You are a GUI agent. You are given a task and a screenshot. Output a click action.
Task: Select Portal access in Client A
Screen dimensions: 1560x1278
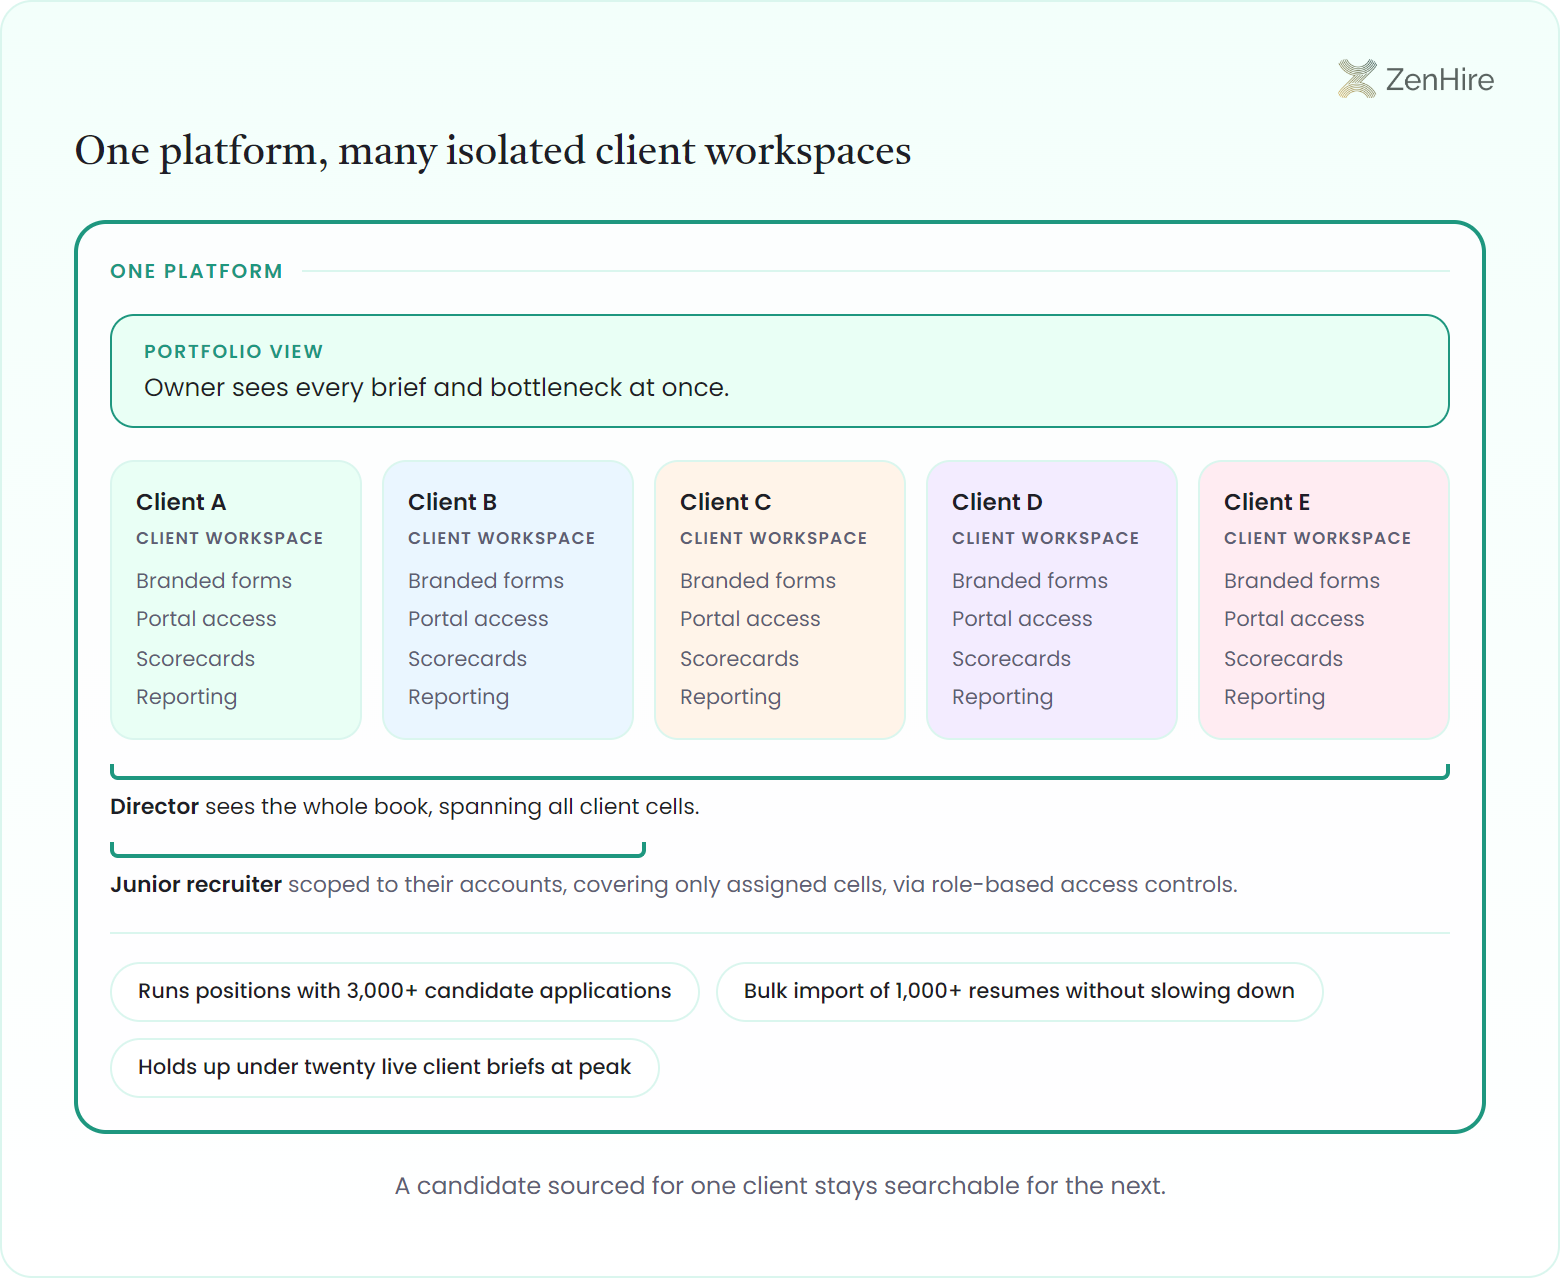coord(206,619)
